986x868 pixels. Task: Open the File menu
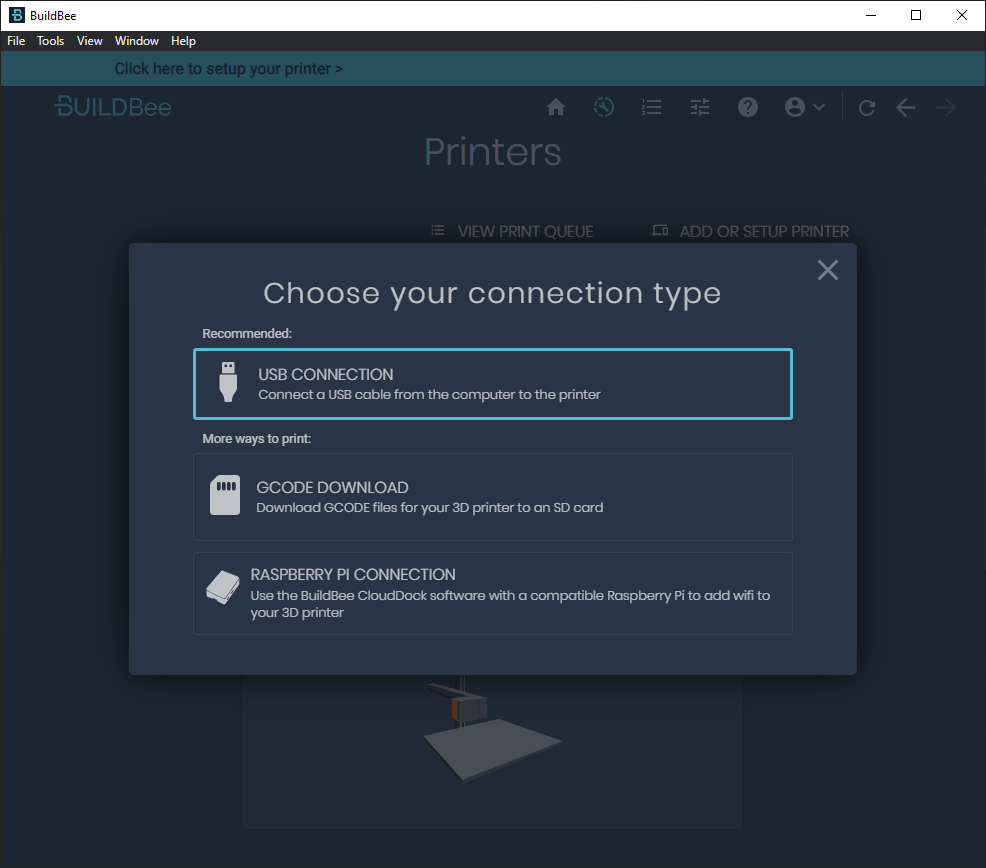16,41
